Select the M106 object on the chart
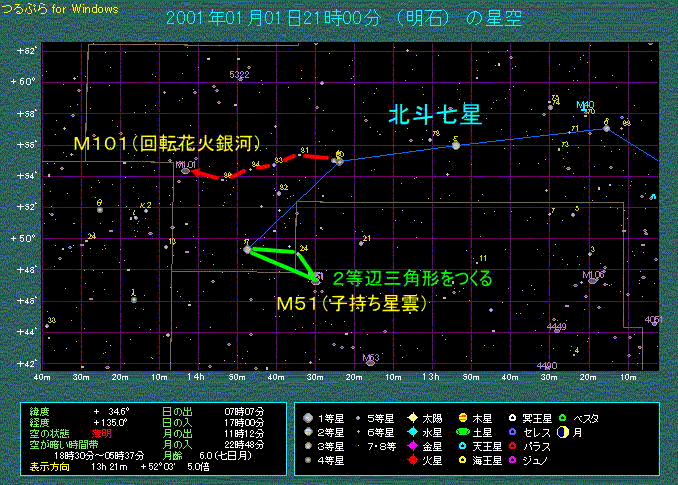 click(593, 279)
